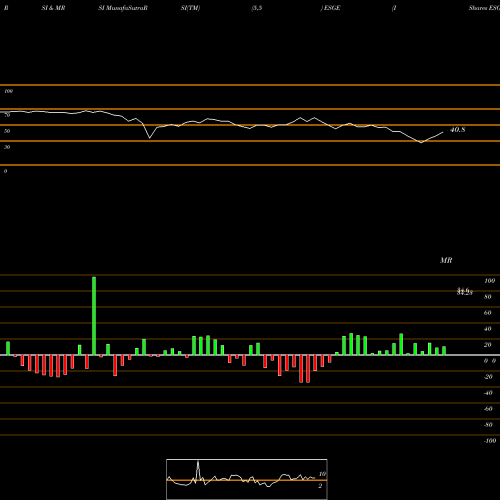Select the "SI MunafaSutraR" header text
This screenshot has height=500, width=500.
point(123,8)
